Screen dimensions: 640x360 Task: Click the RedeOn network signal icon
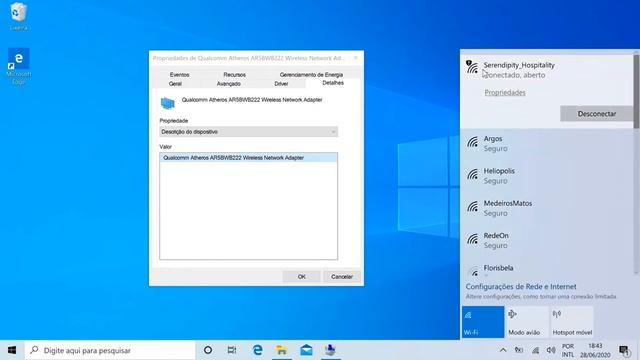[x=473, y=239]
